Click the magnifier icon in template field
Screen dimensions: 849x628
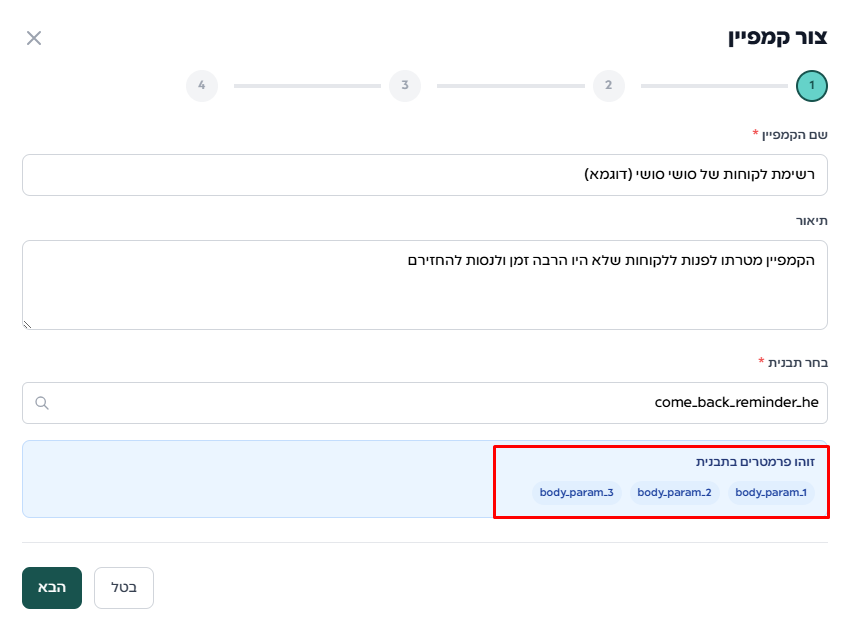42,403
